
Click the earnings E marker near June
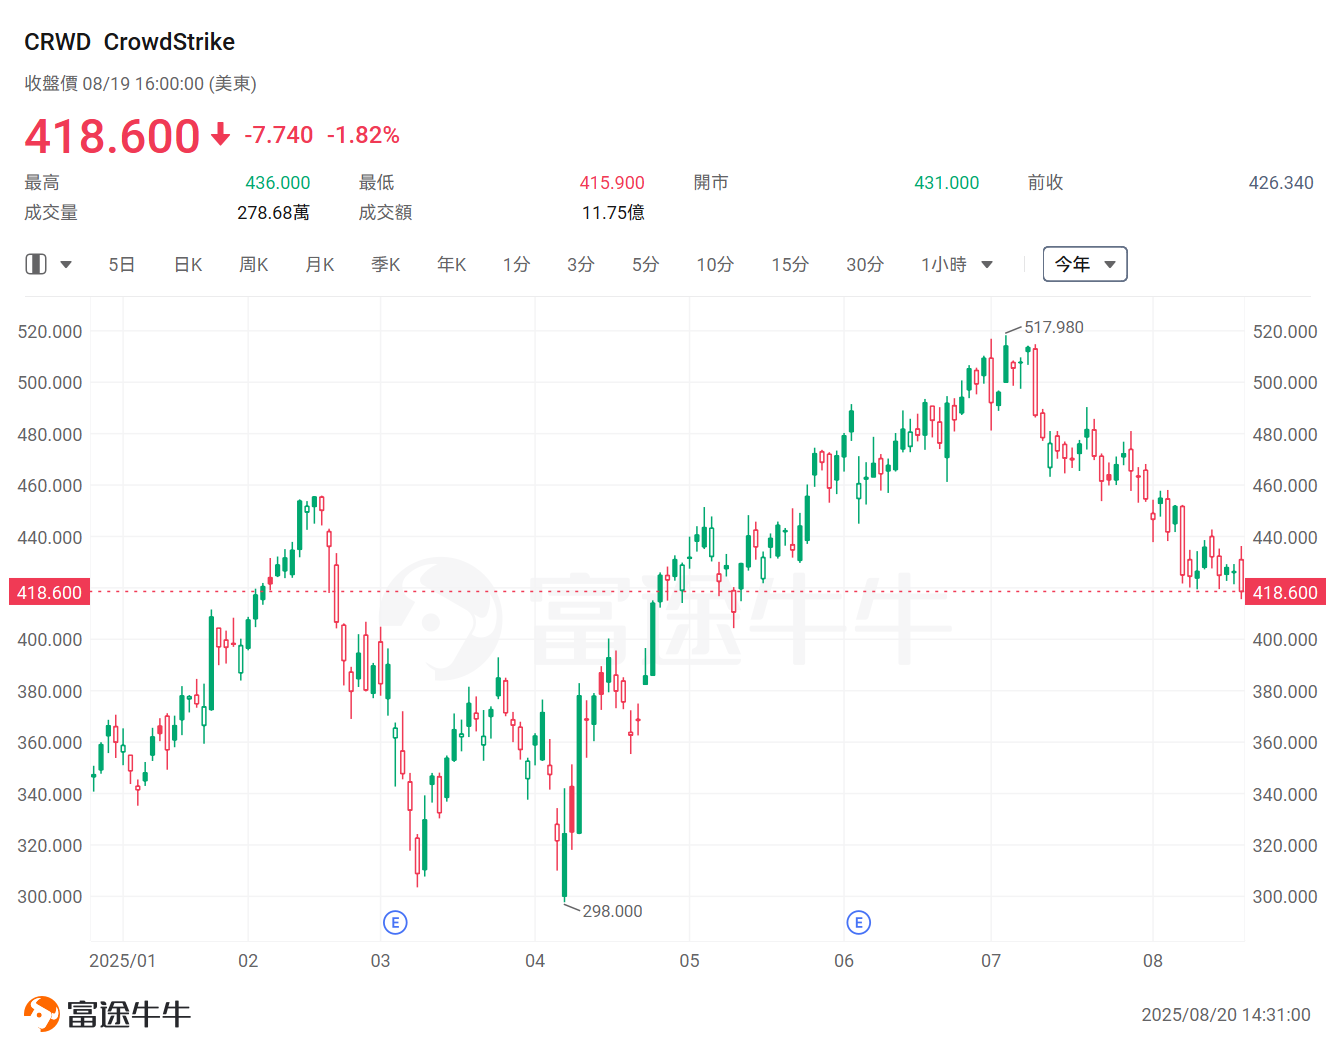[858, 923]
